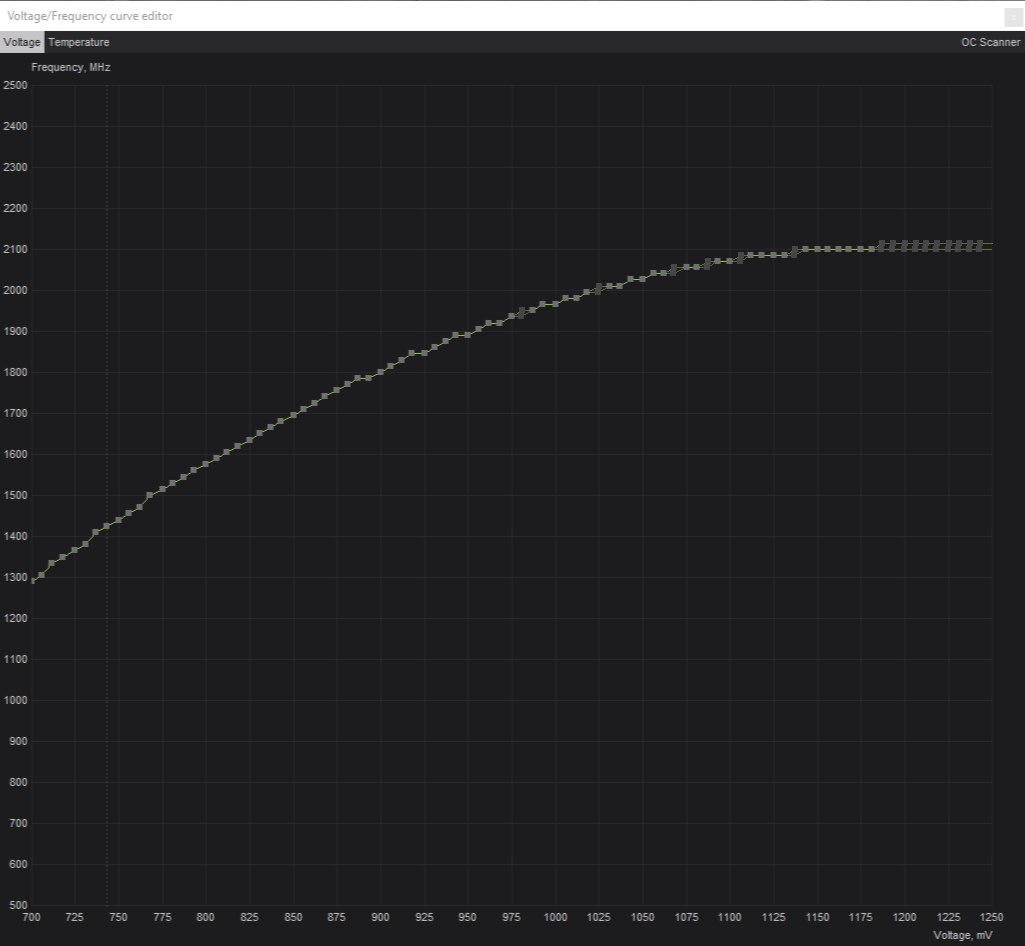Select the curve point at 850 mV
Image resolution: width=1025 pixels, height=946 pixels.
(x=294, y=415)
